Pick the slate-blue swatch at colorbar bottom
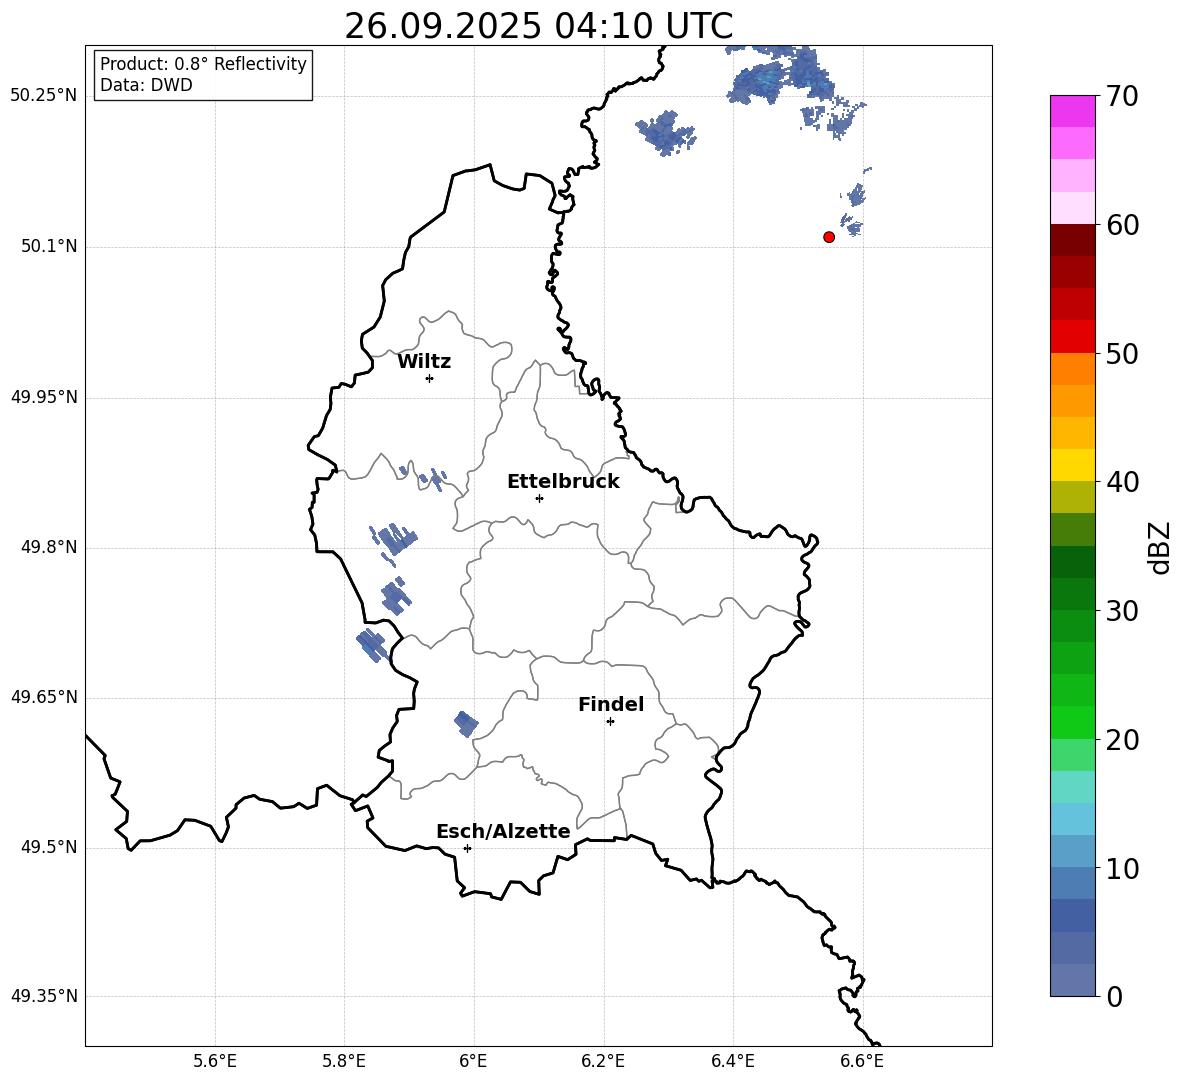The width and height of the screenshot is (1184, 1081). [1072, 980]
